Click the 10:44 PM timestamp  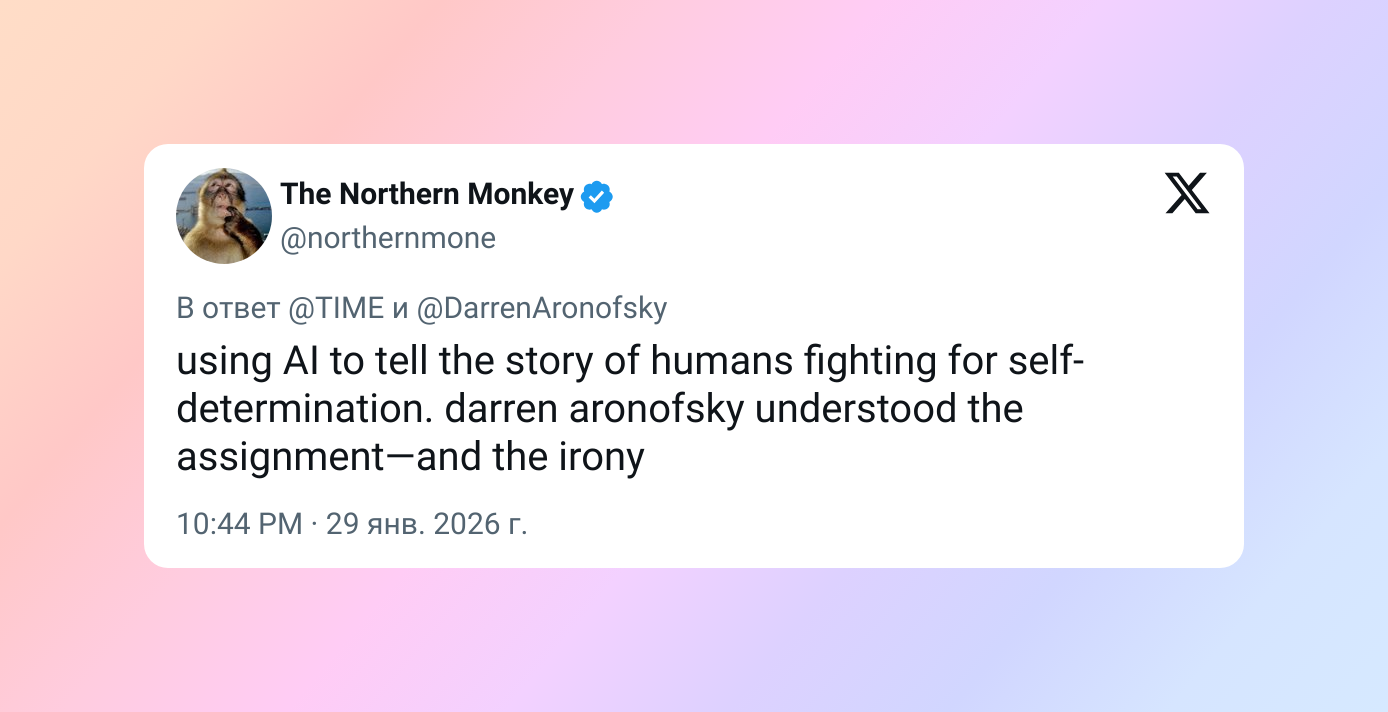[x=239, y=523]
